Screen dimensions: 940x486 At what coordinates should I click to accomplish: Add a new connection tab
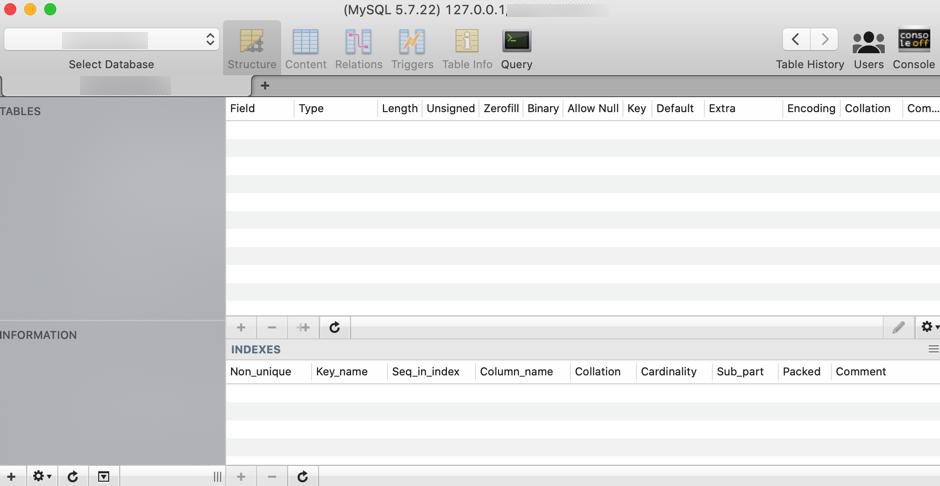(x=264, y=86)
